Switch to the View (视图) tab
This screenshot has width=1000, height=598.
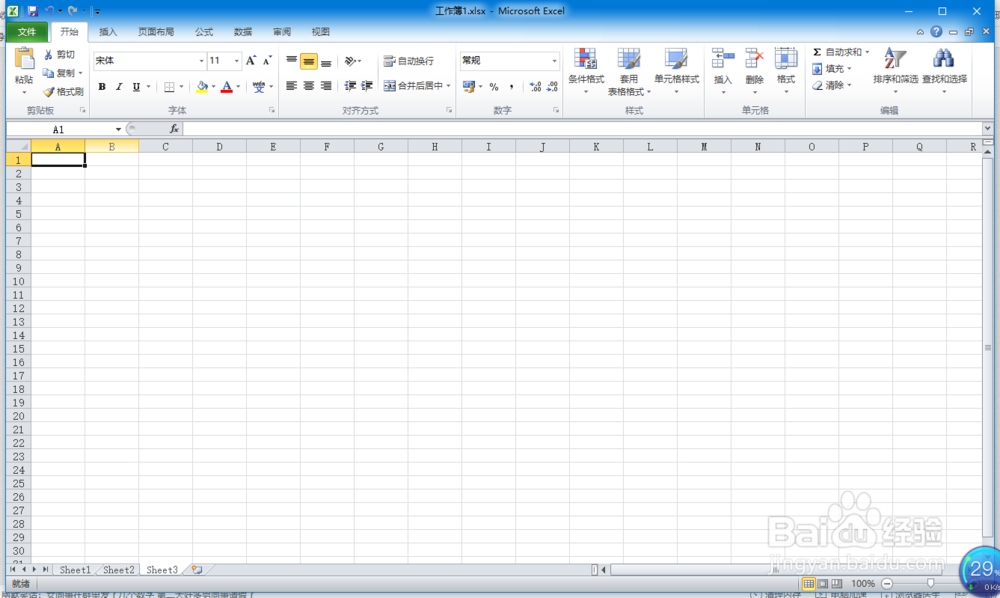click(320, 32)
